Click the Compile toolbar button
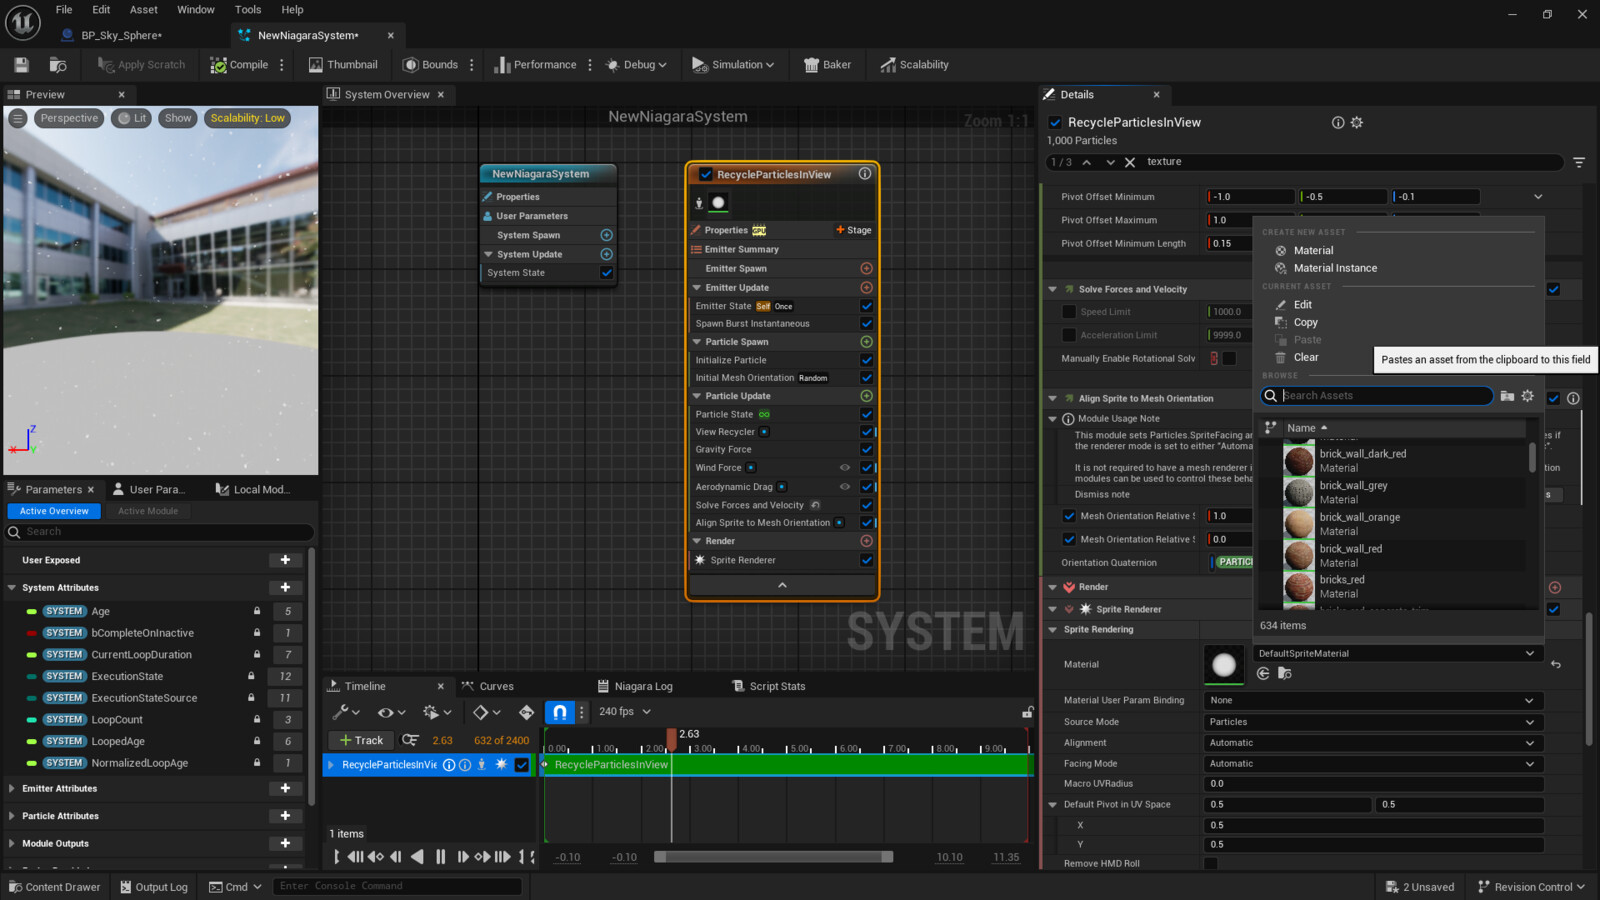The width and height of the screenshot is (1600, 900). [x=239, y=65]
